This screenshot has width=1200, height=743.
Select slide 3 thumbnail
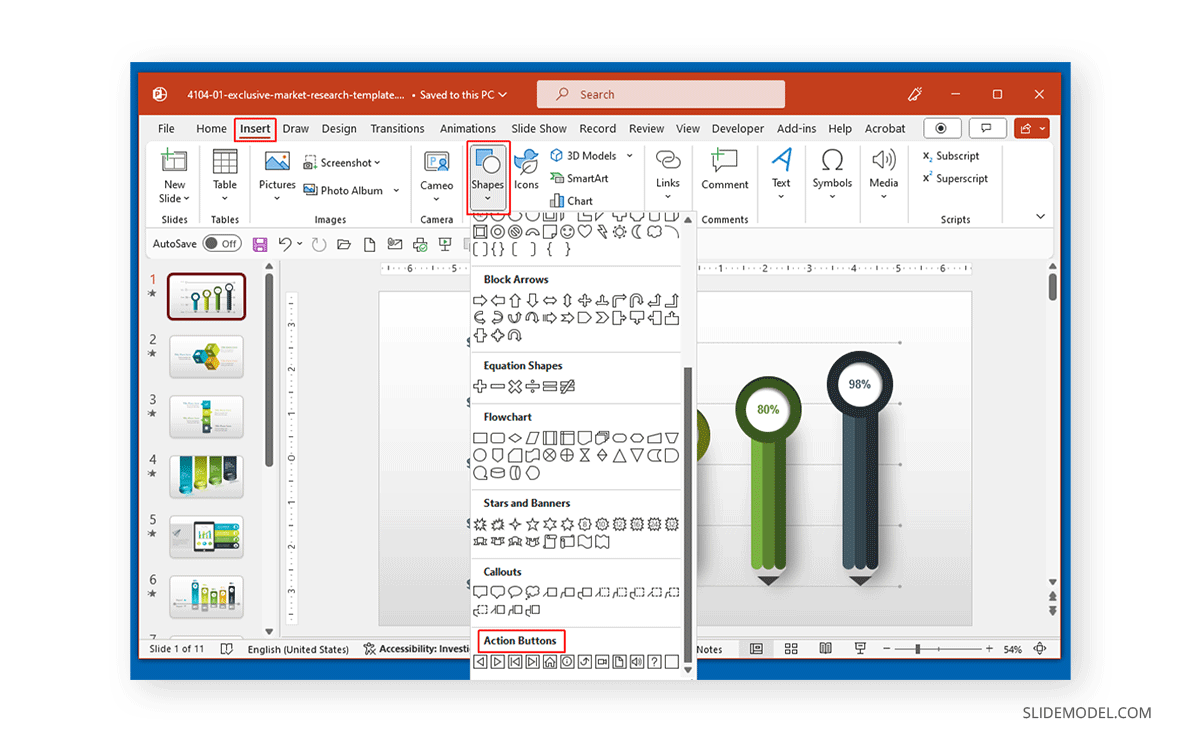pyautogui.click(x=206, y=416)
